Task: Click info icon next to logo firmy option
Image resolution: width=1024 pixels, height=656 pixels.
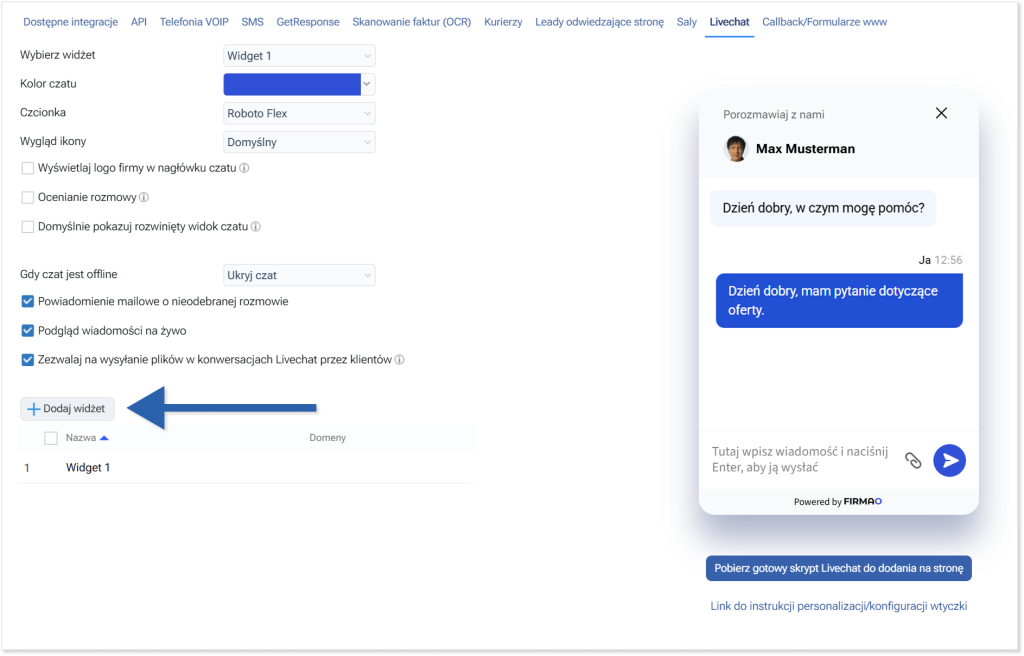Action: pos(245,168)
